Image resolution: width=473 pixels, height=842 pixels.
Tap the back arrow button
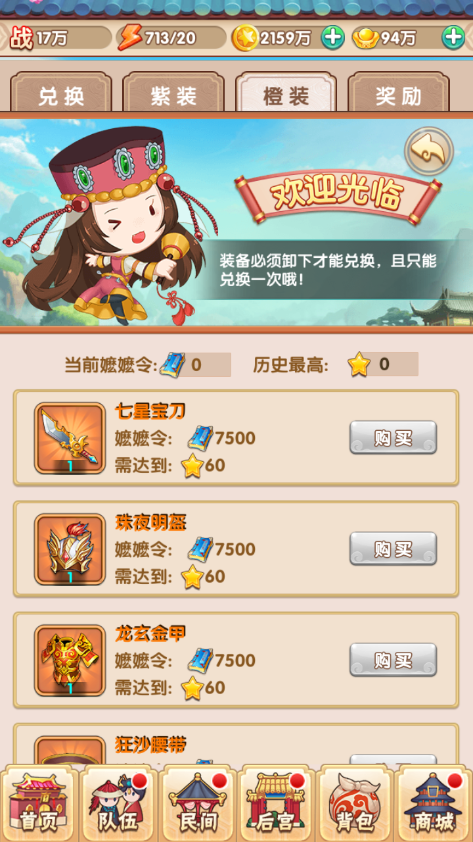[x=429, y=151]
